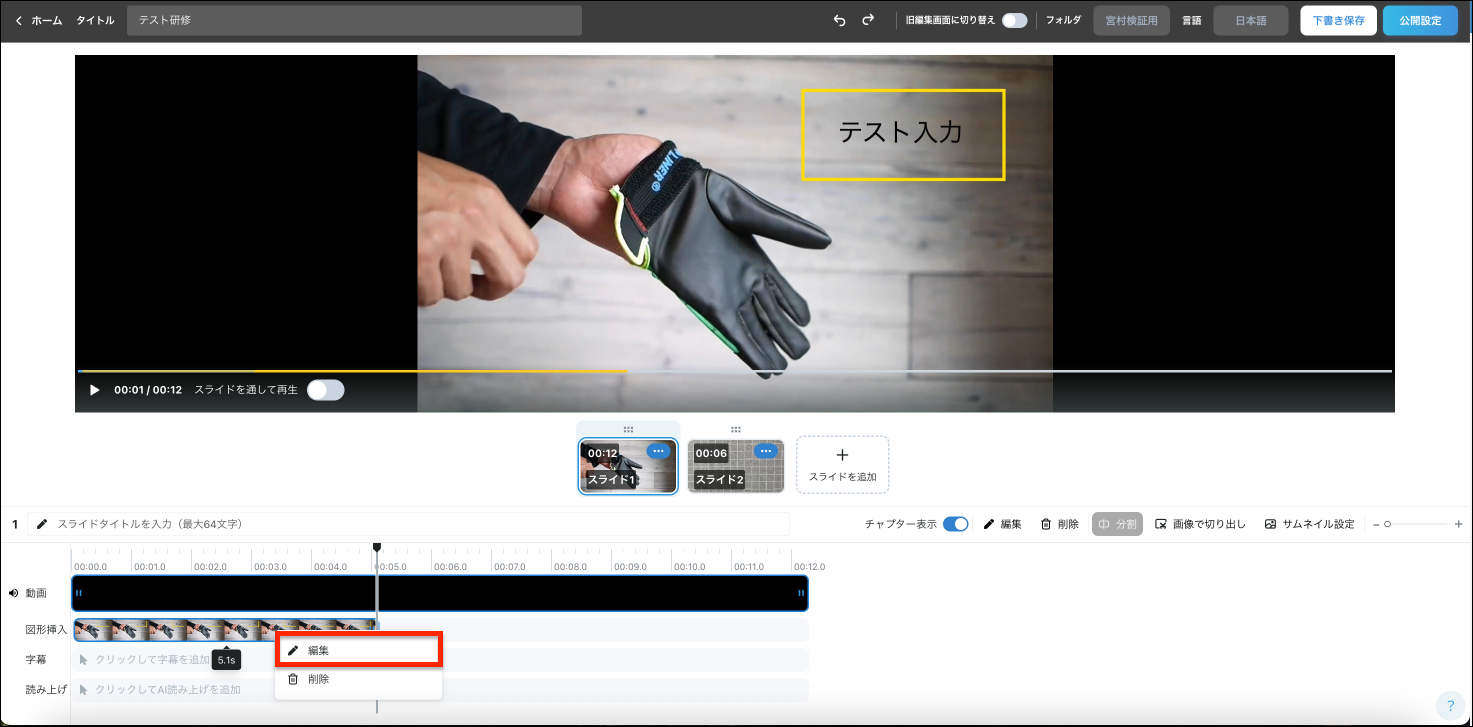Click the timeline zoom in plus icon
This screenshot has height=727, width=1473.
(x=1458, y=524)
